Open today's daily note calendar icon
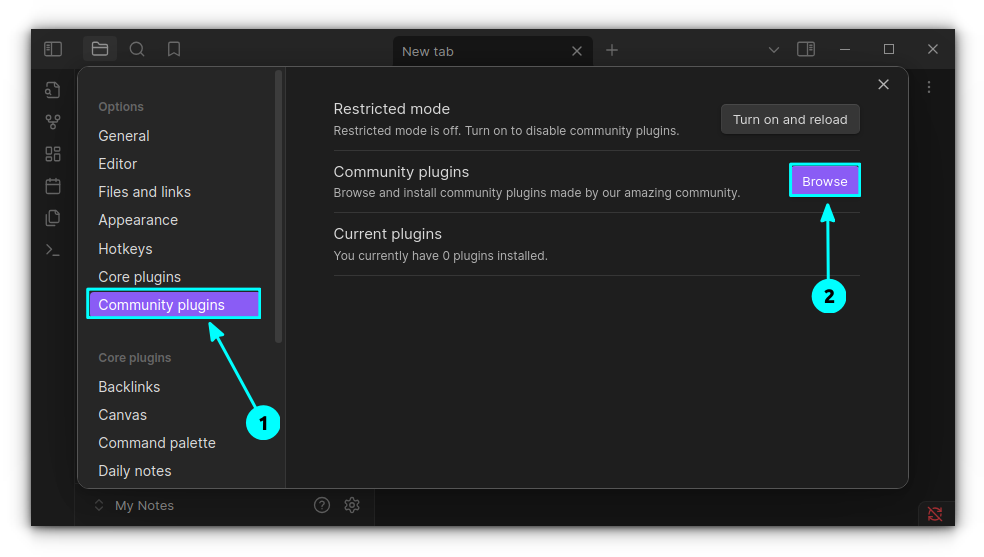 [x=53, y=186]
